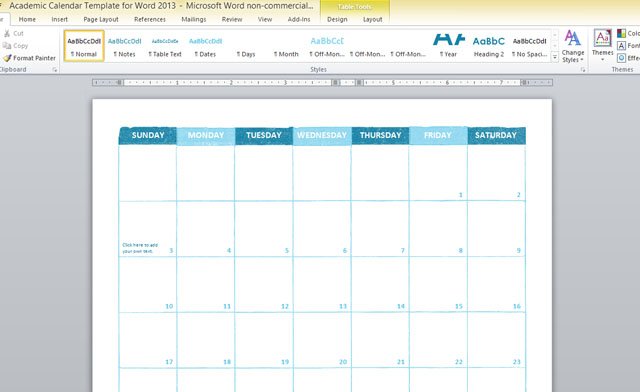640x392 pixels.
Task: Click the SUNDAY header cell
Action: coord(148,136)
